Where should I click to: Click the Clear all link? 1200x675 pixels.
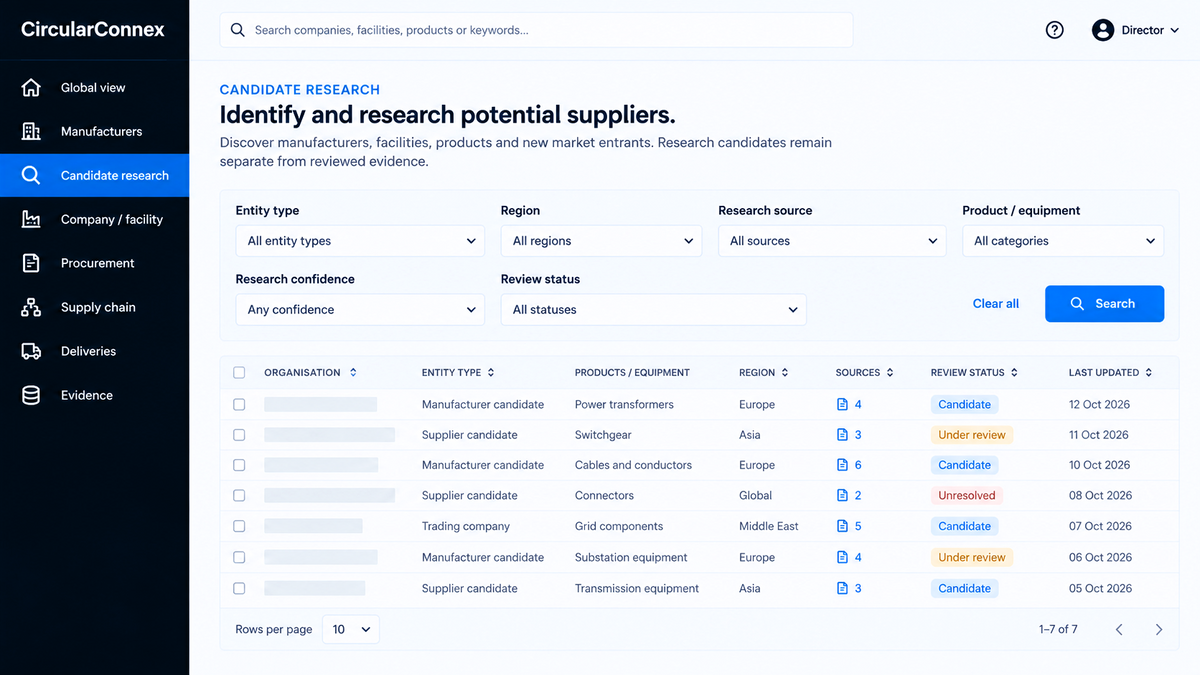click(x=996, y=304)
